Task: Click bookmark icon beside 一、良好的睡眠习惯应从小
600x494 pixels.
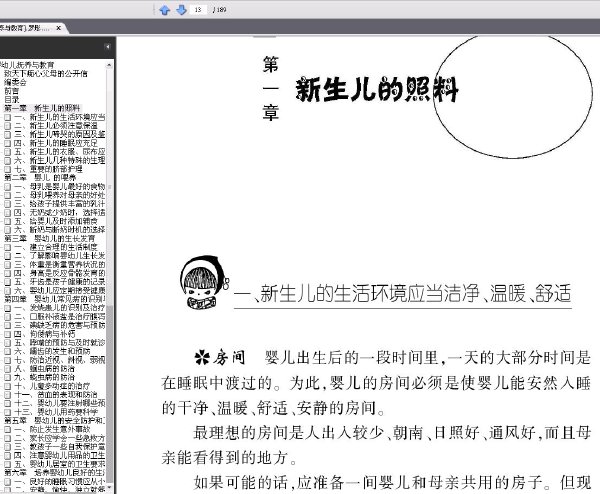Action: pyautogui.click(x=8, y=481)
